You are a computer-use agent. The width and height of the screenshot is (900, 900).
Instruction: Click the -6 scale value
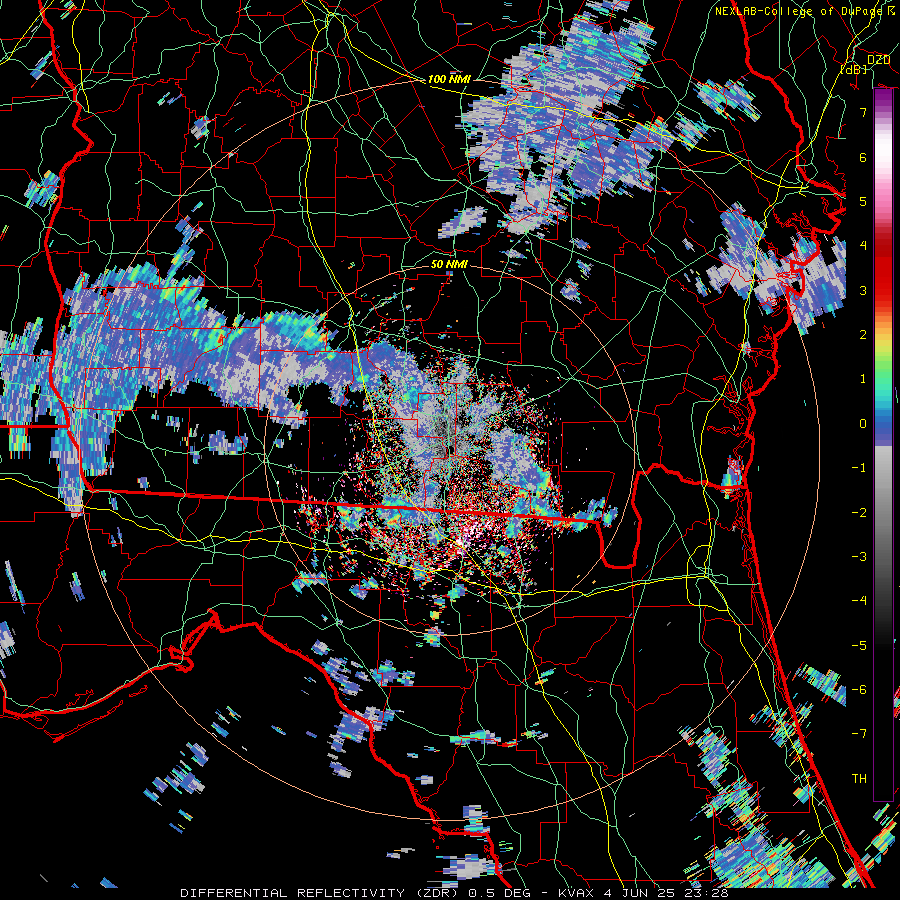pos(859,690)
